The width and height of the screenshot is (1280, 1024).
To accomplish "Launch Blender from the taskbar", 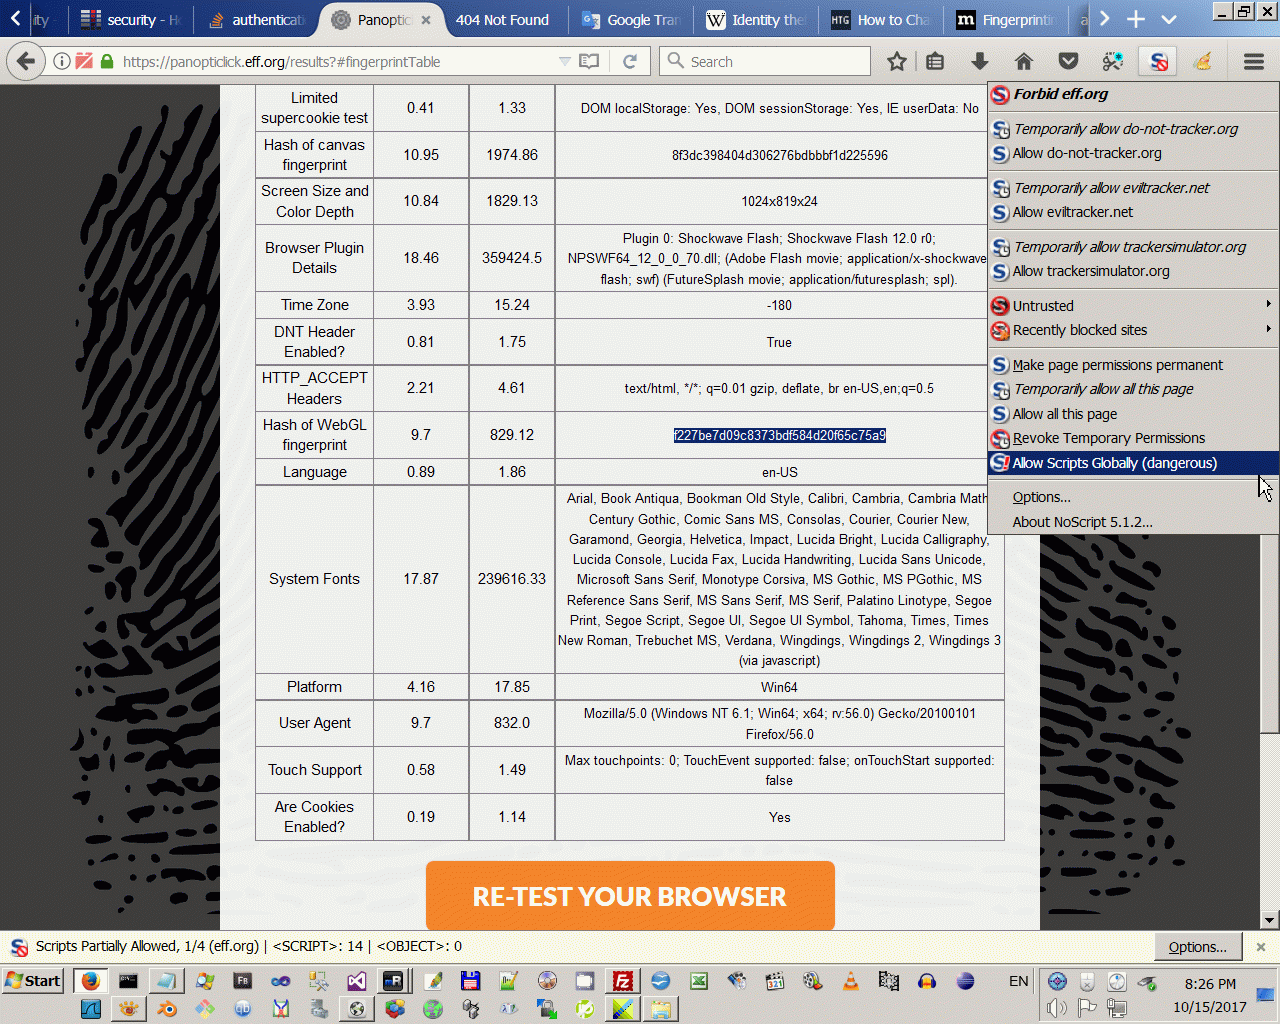I will click(x=167, y=1009).
